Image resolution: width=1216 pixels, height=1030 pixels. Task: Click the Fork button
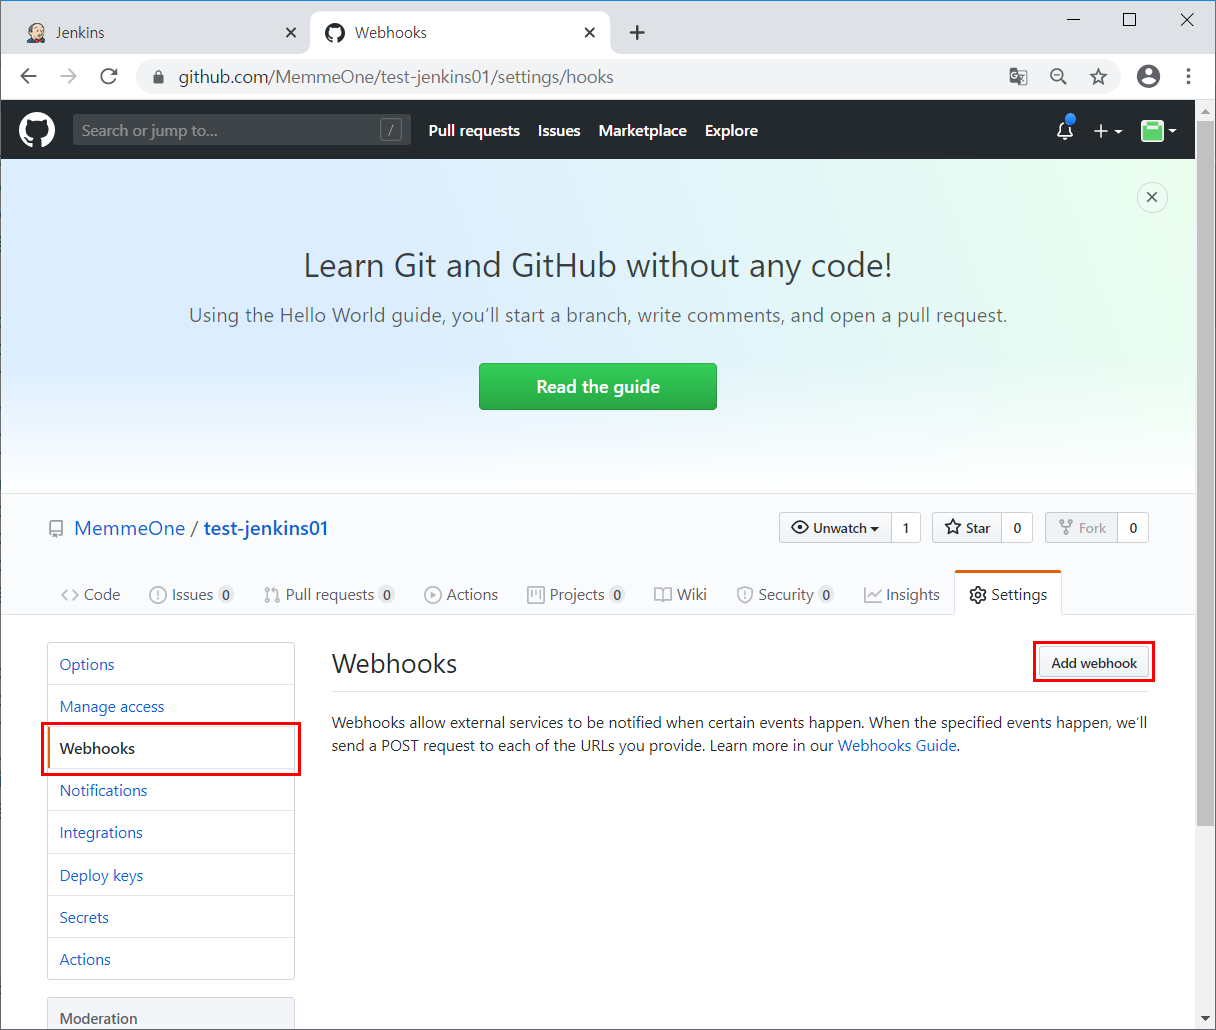[1082, 528]
